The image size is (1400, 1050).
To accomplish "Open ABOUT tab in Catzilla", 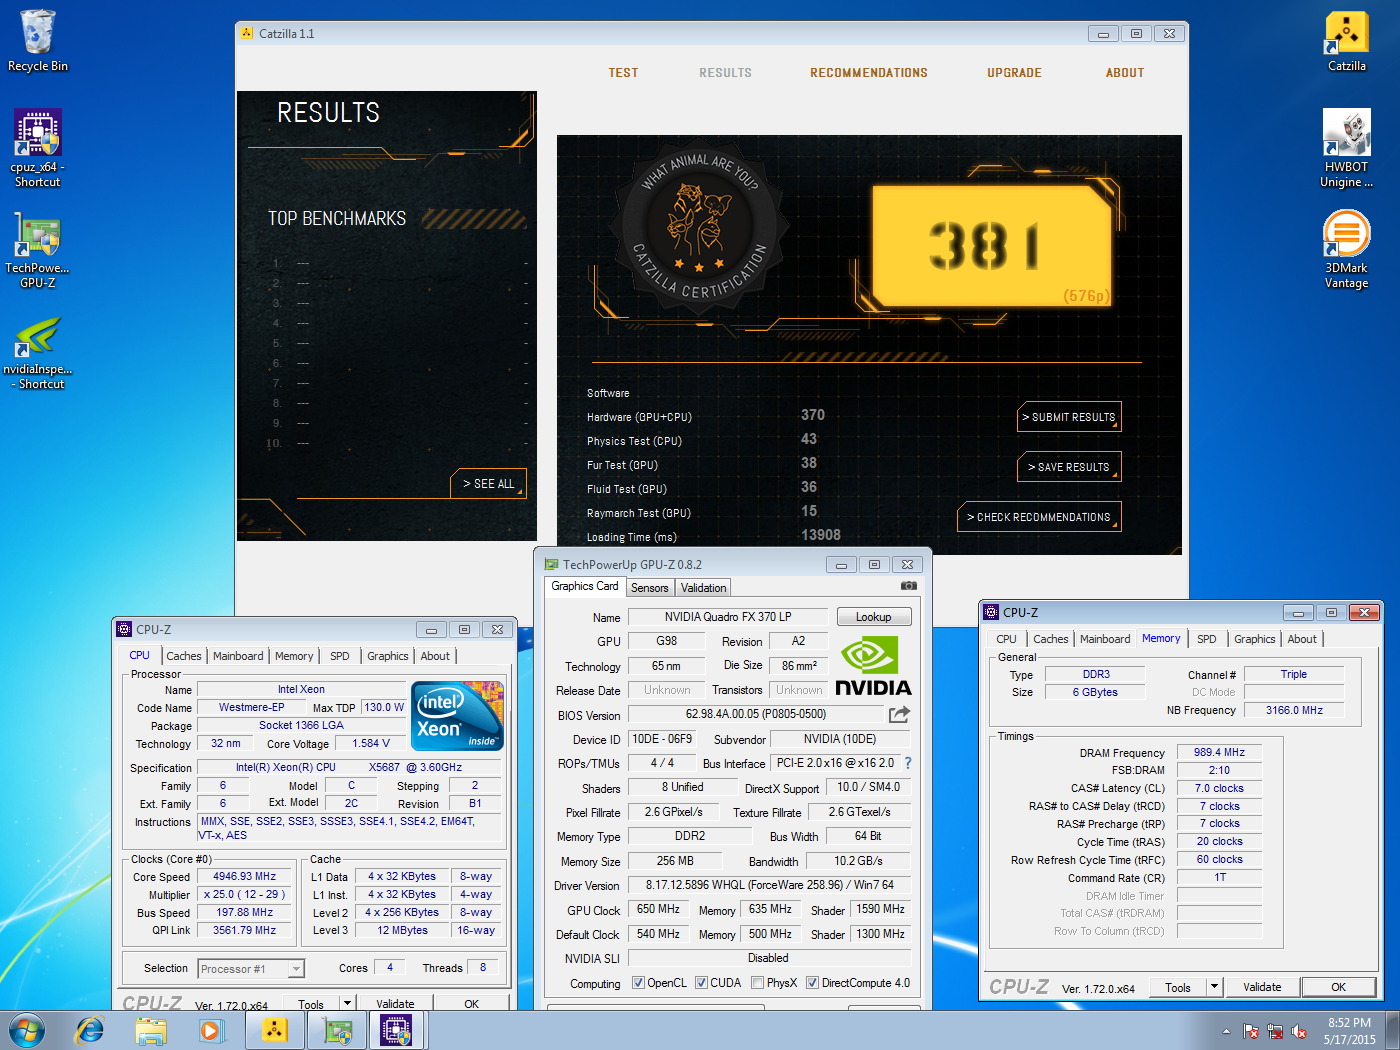I will pyautogui.click(x=1124, y=73).
